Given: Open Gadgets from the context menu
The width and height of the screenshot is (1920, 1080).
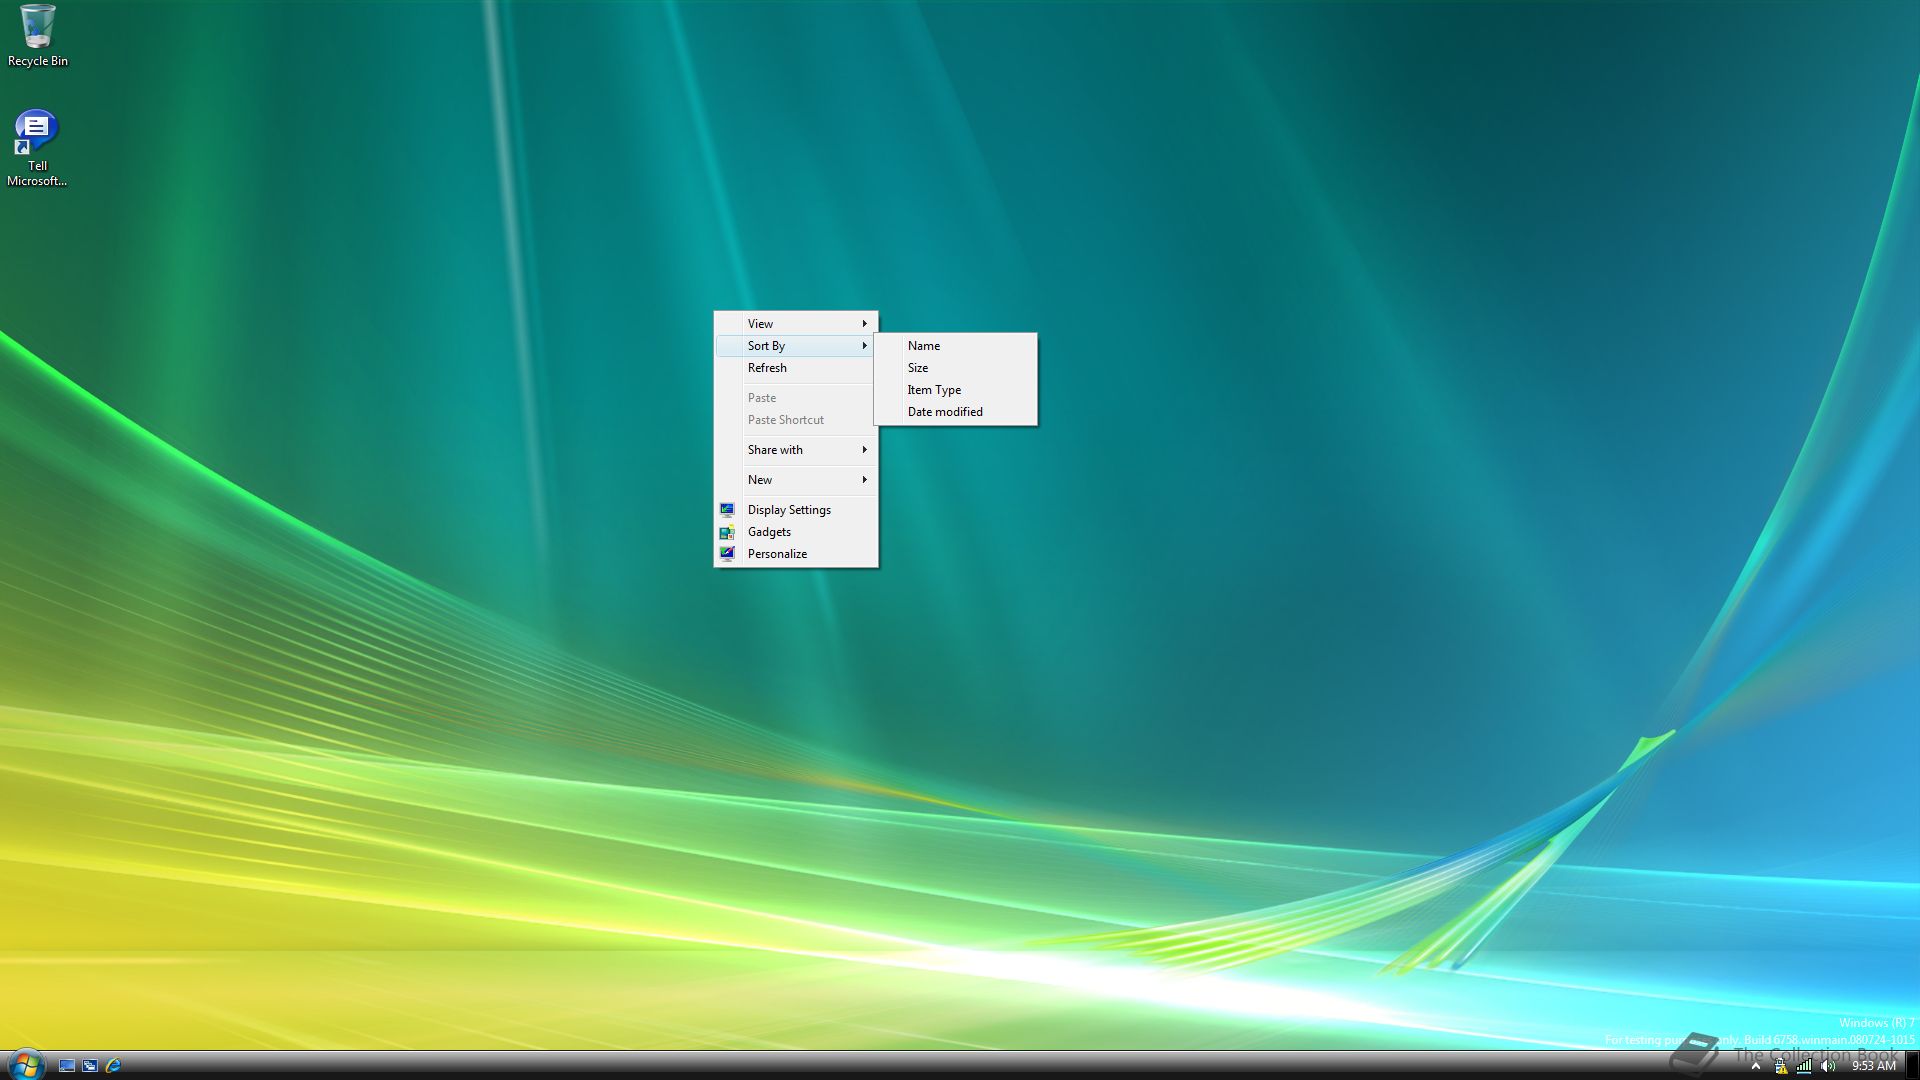Looking at the screenshot, I should coord(796,532).
